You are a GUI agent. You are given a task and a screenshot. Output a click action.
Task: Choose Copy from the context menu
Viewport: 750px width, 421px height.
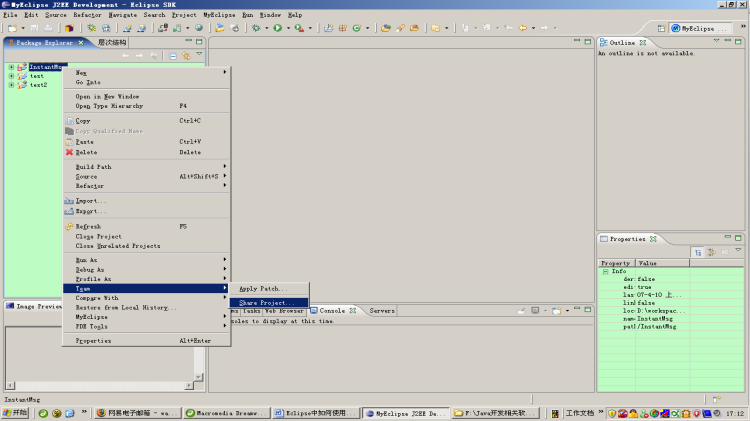coord(146,121)
